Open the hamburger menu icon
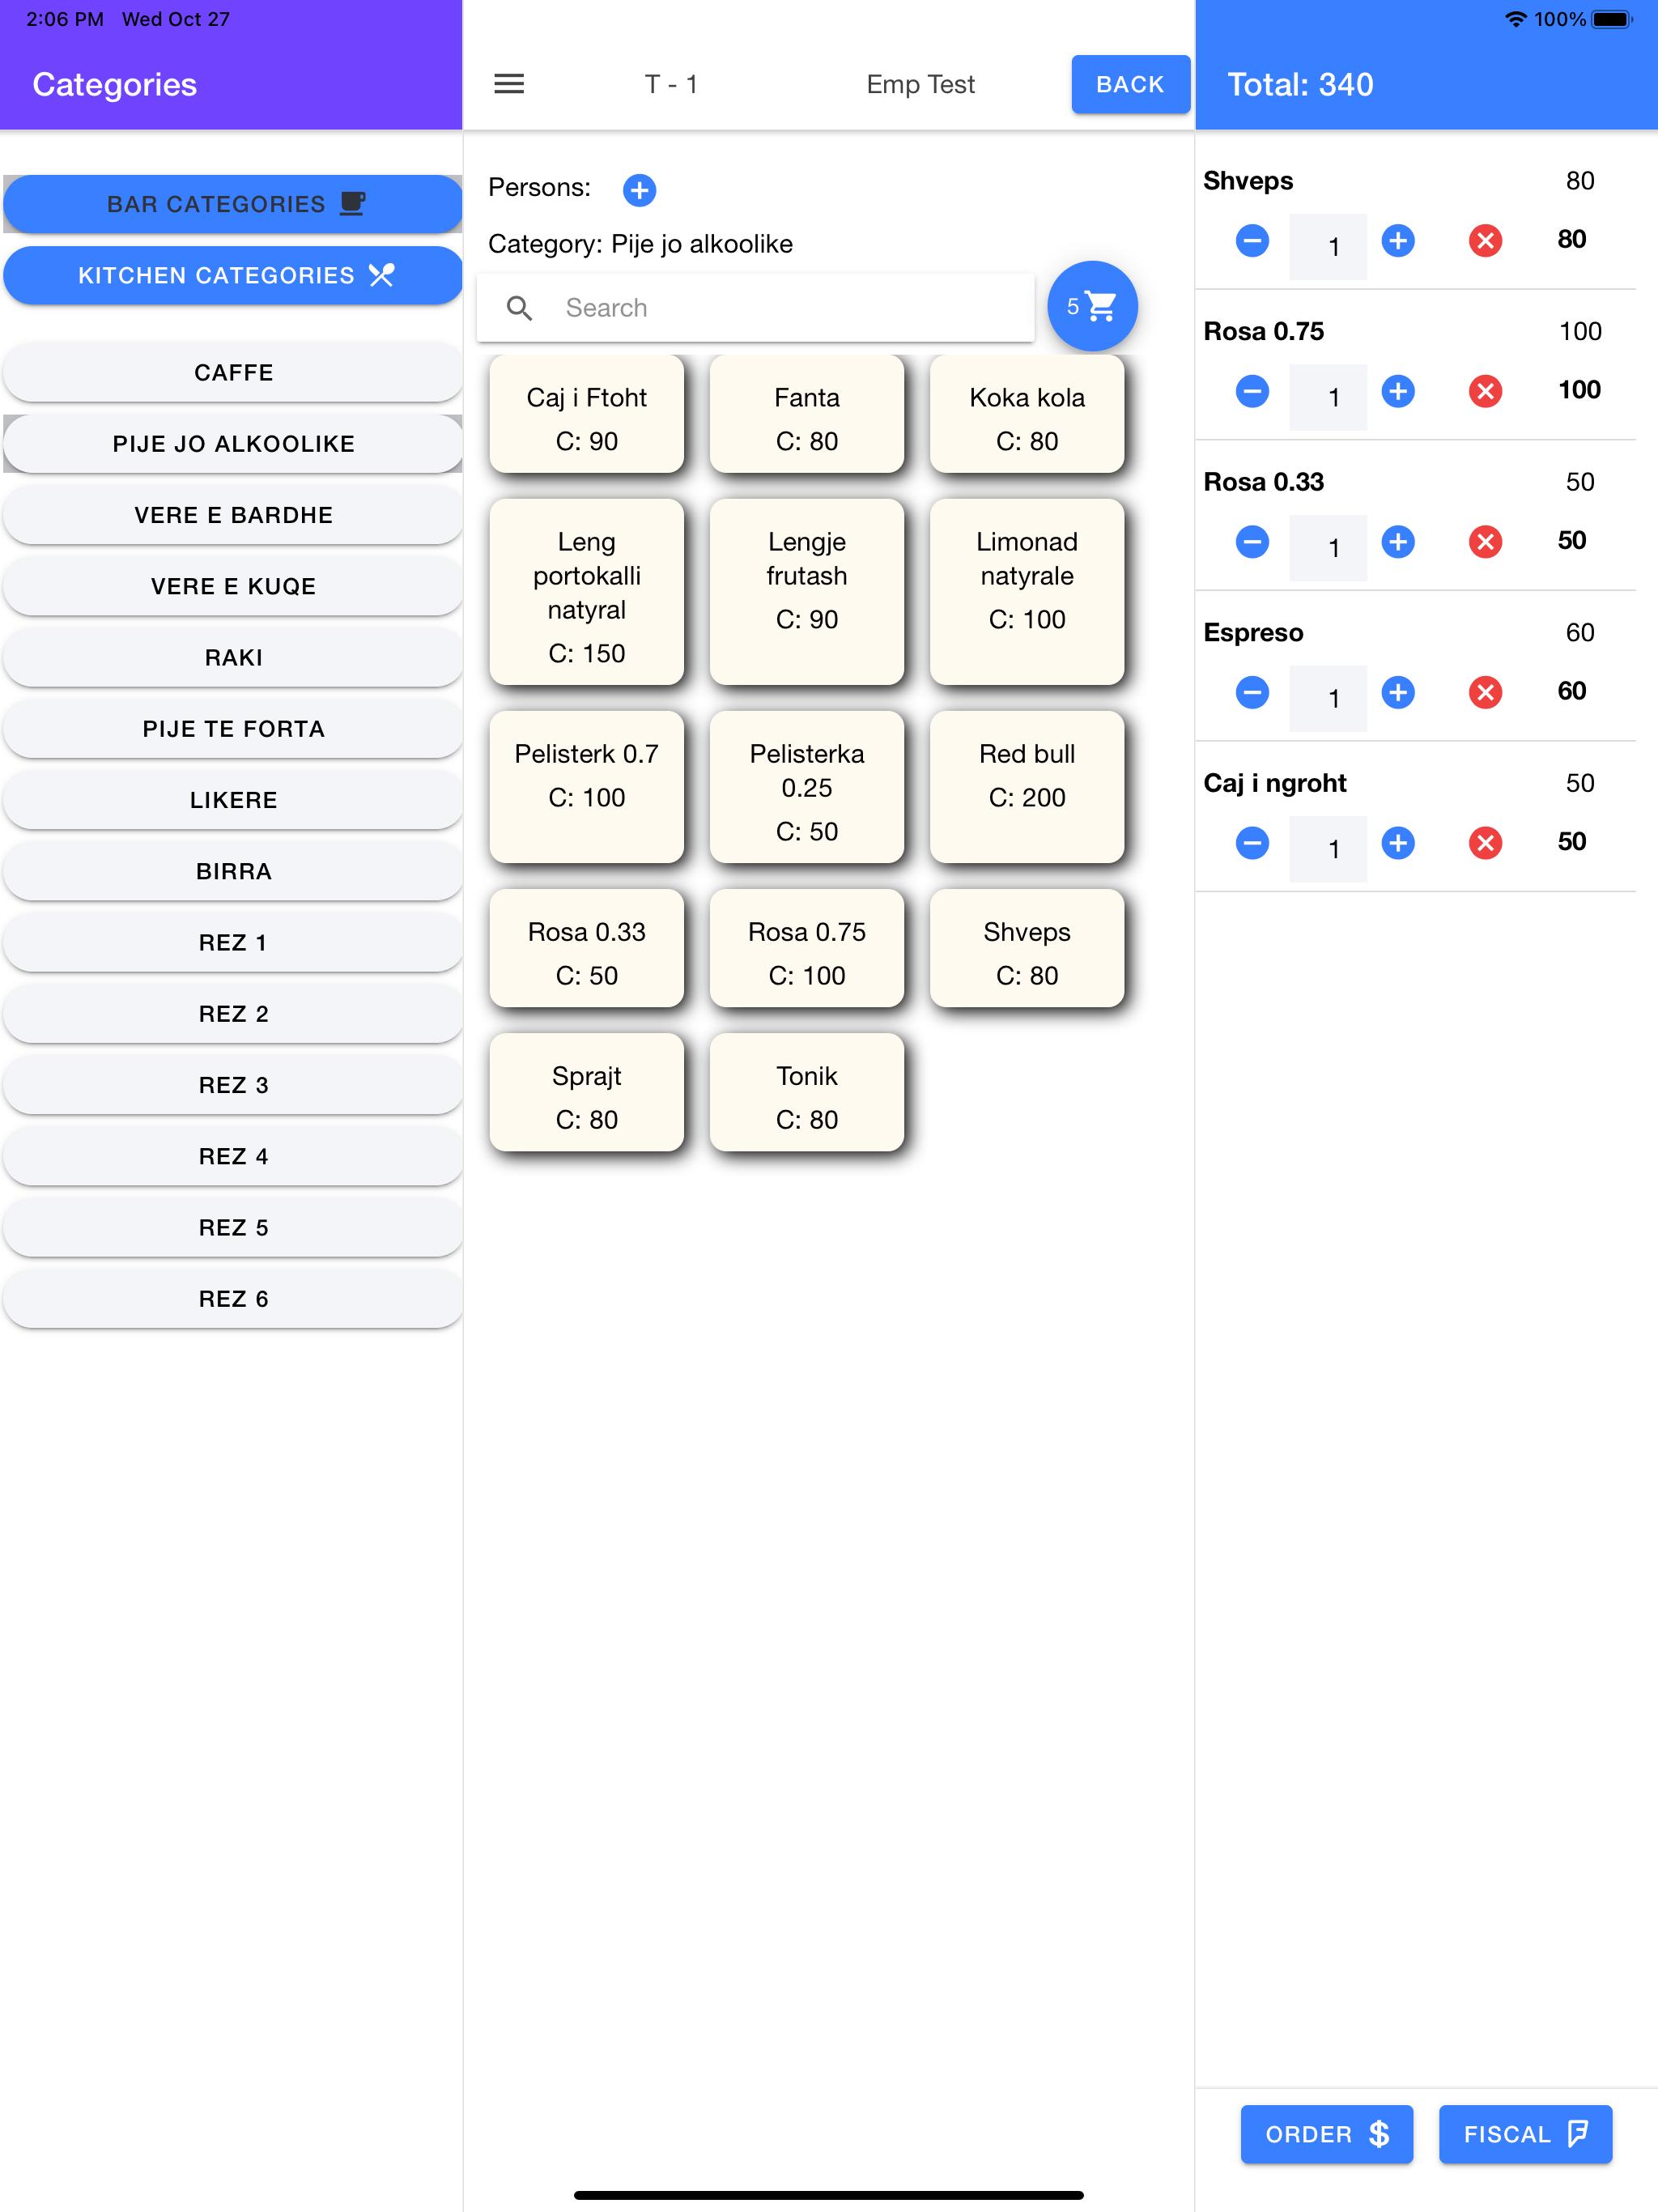This screenshot has width=1658, height=2212. click(509, 84)
